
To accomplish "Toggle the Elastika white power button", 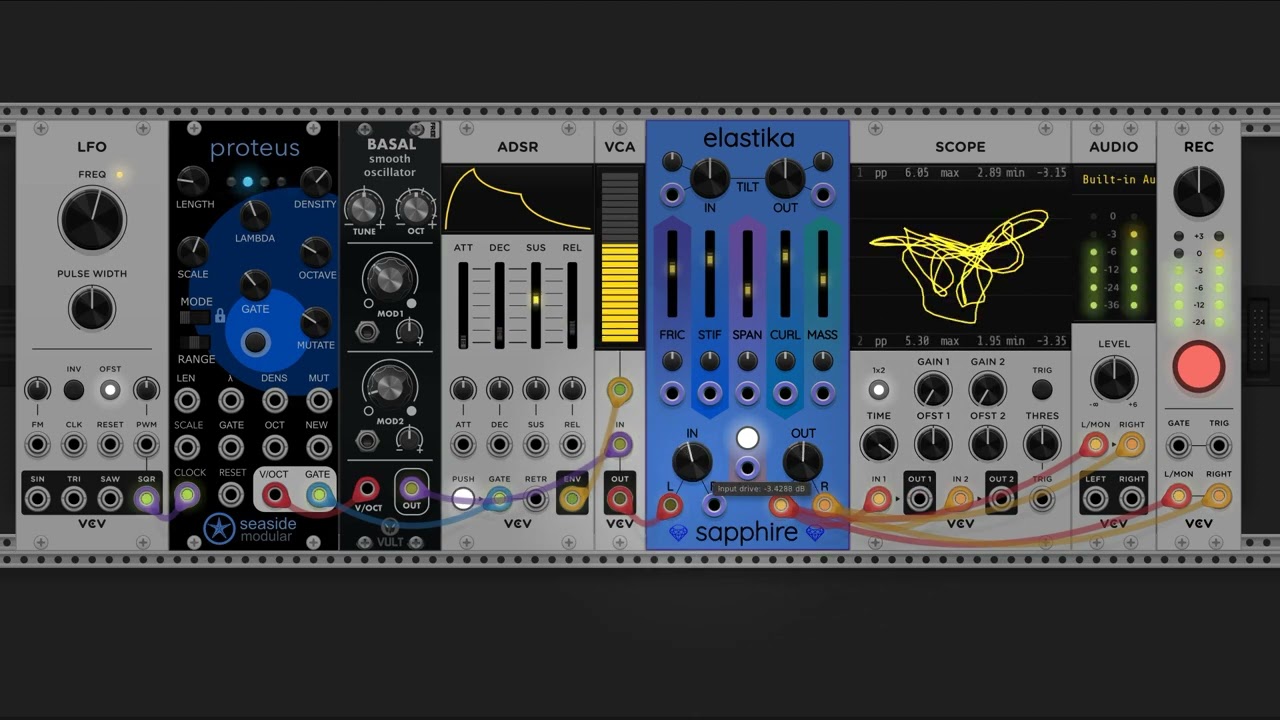I will (747, 438).
